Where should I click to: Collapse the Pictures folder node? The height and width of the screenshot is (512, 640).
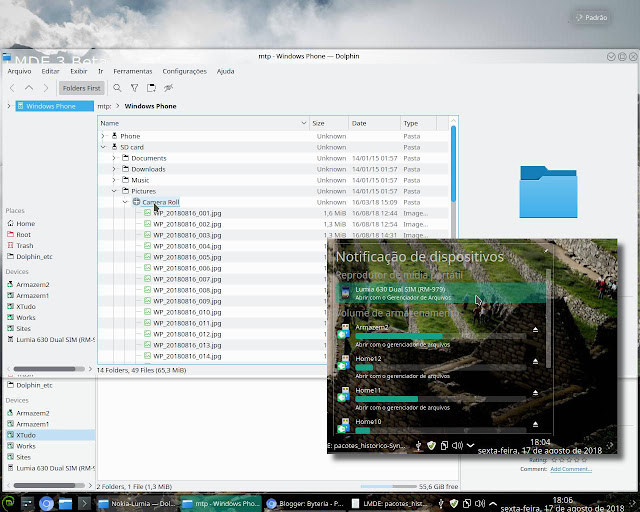114,191
